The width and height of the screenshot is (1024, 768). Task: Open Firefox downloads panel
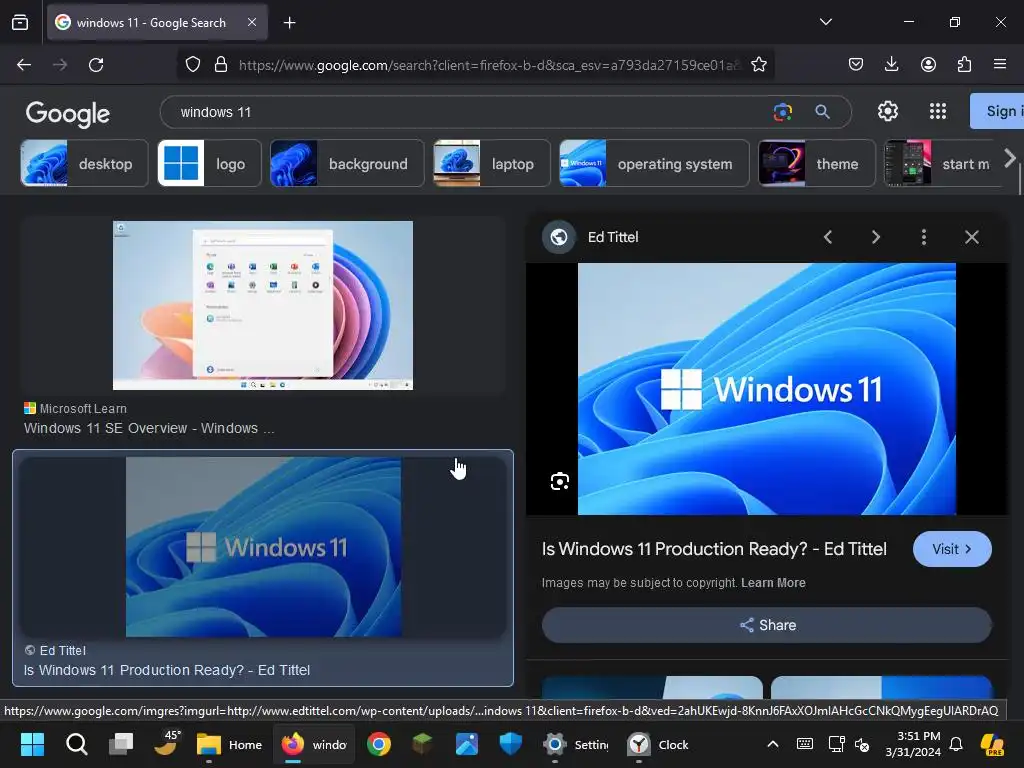click(891, 64)
